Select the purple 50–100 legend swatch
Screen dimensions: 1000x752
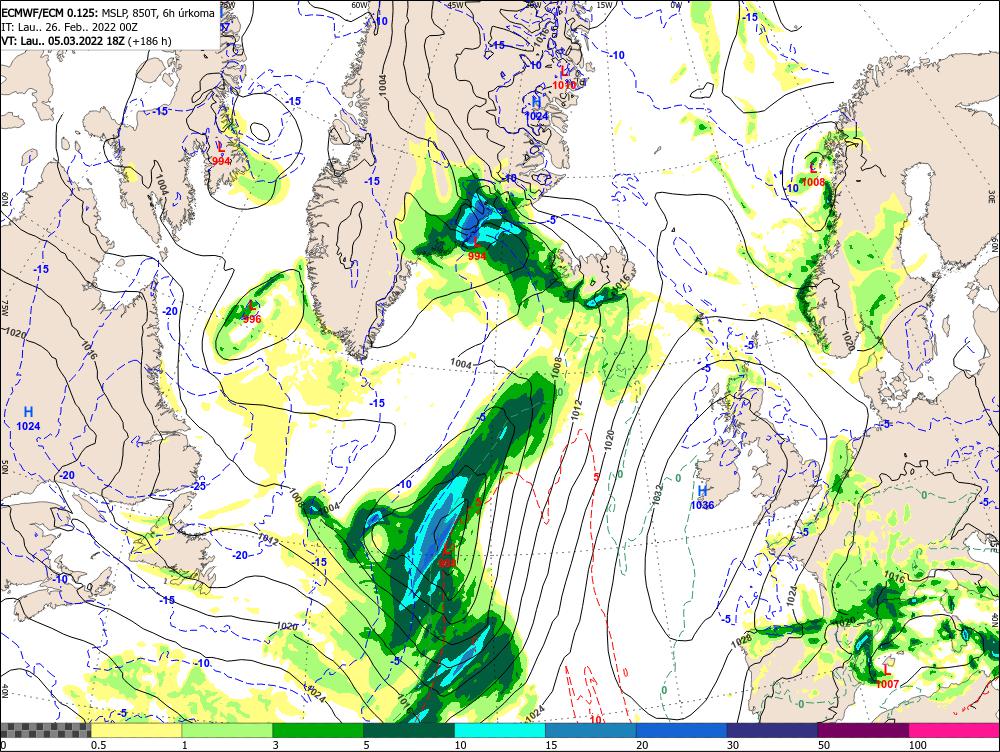[864, 730]
